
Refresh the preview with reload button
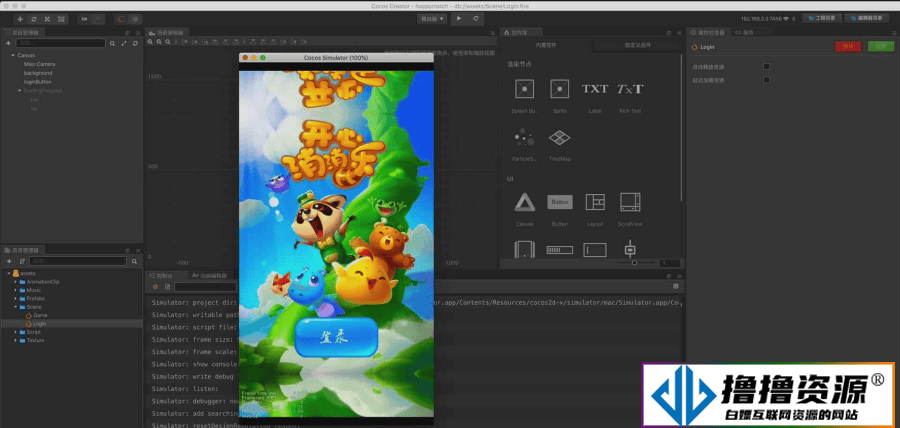[x=476, y=19]
